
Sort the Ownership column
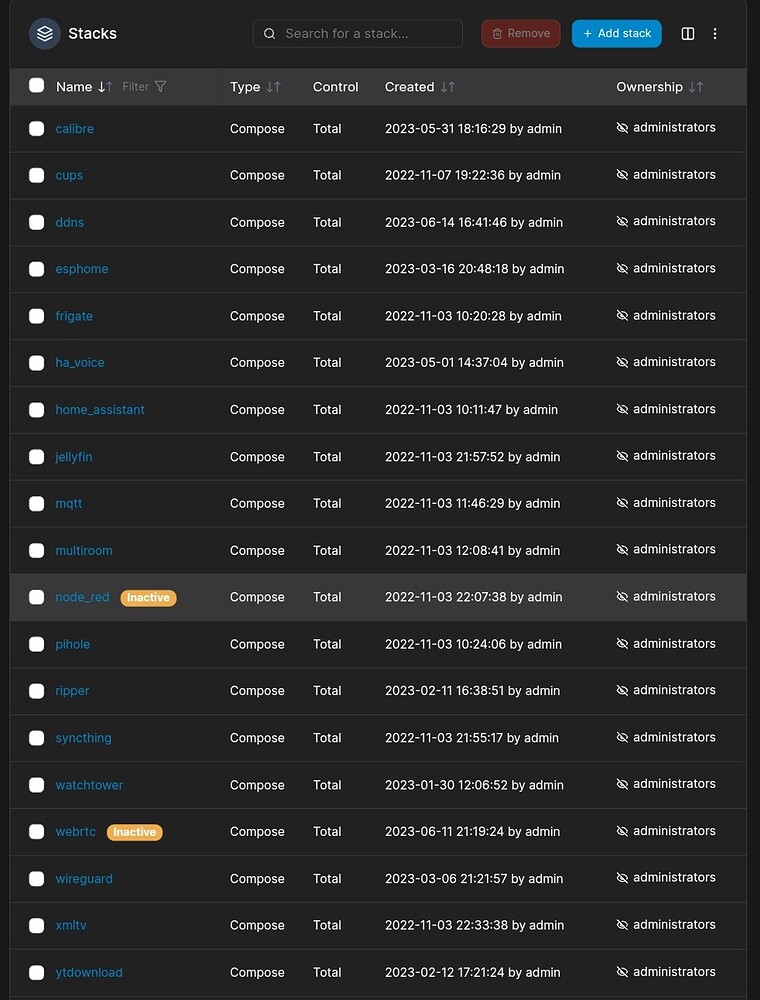[697, 87]
